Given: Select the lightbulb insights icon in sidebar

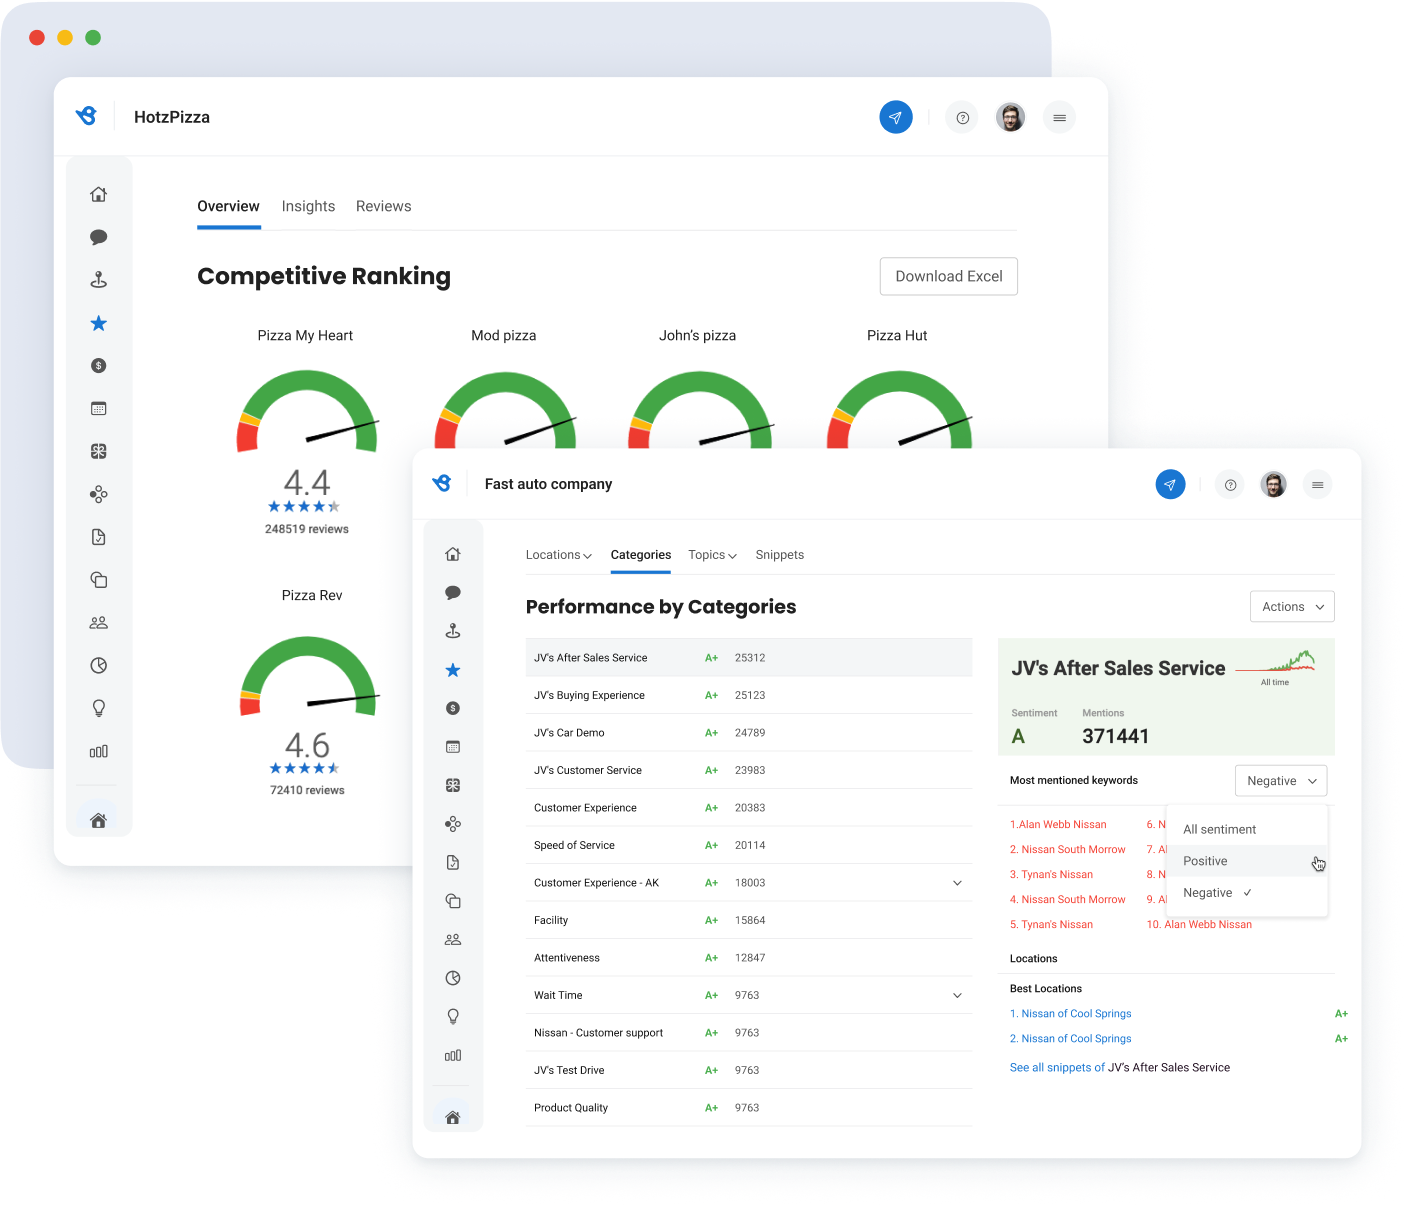Looking at the screenshot, I should coord(453,1016).
